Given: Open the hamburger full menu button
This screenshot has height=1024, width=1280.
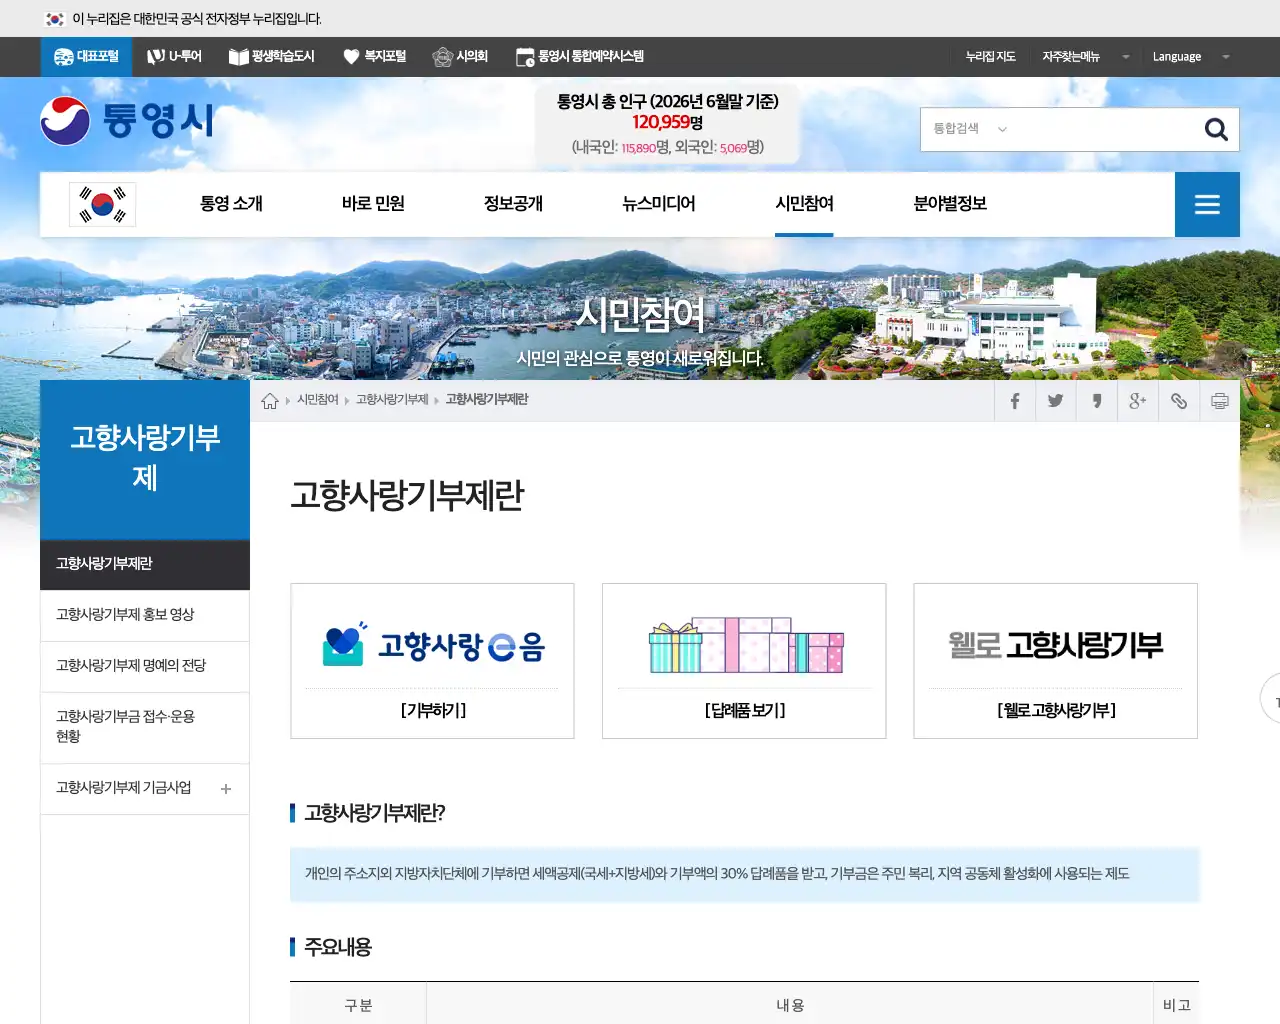Looking at the screenshot, I should point(1207,204).
